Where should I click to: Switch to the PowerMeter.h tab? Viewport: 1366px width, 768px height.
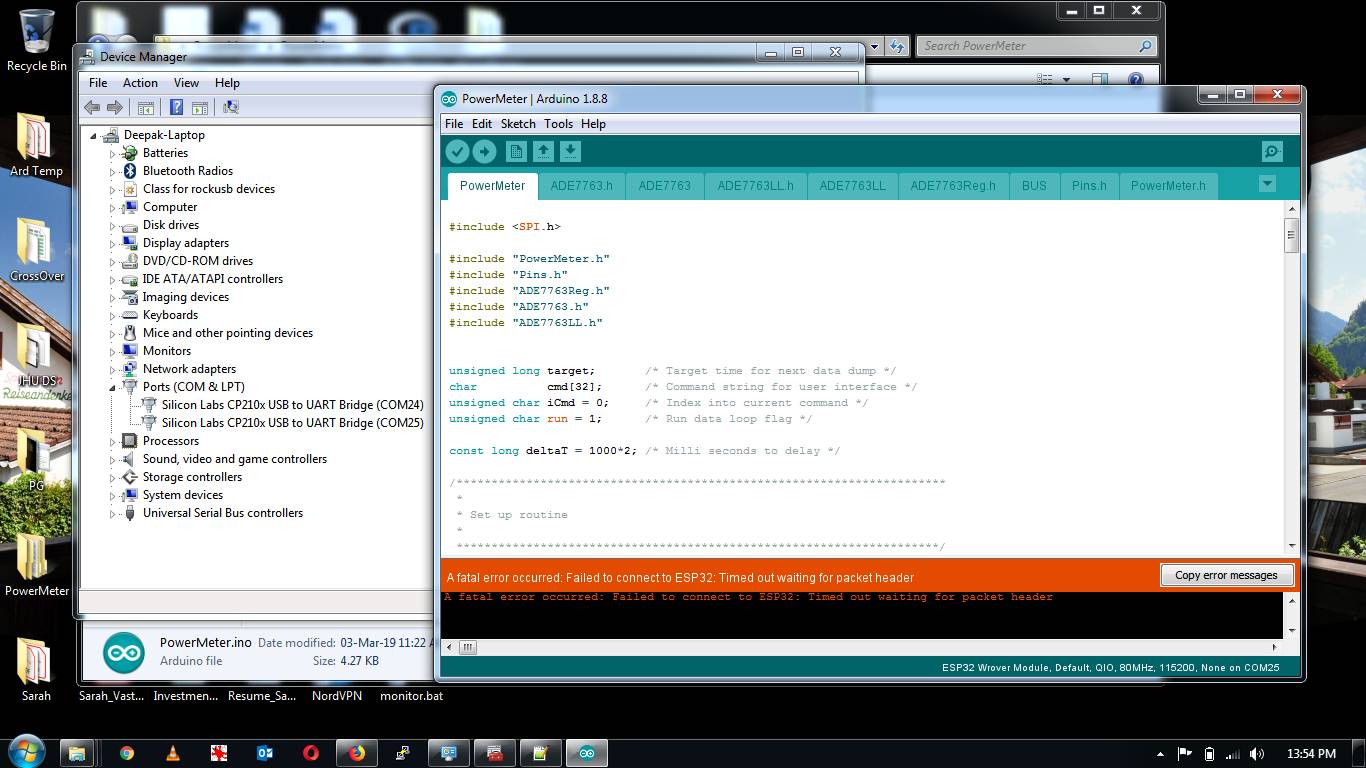point(1168,185)
